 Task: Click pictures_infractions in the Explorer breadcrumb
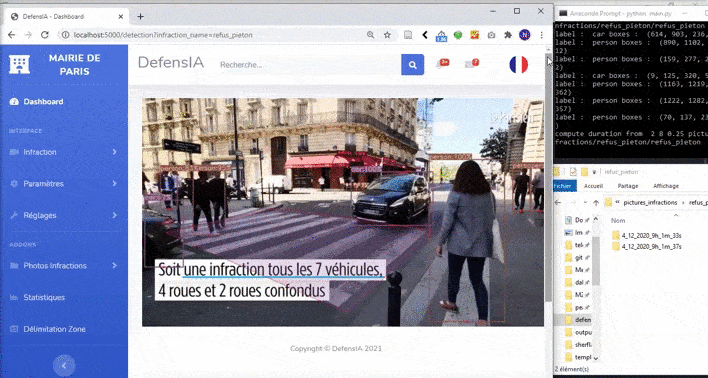click(650, 203)
